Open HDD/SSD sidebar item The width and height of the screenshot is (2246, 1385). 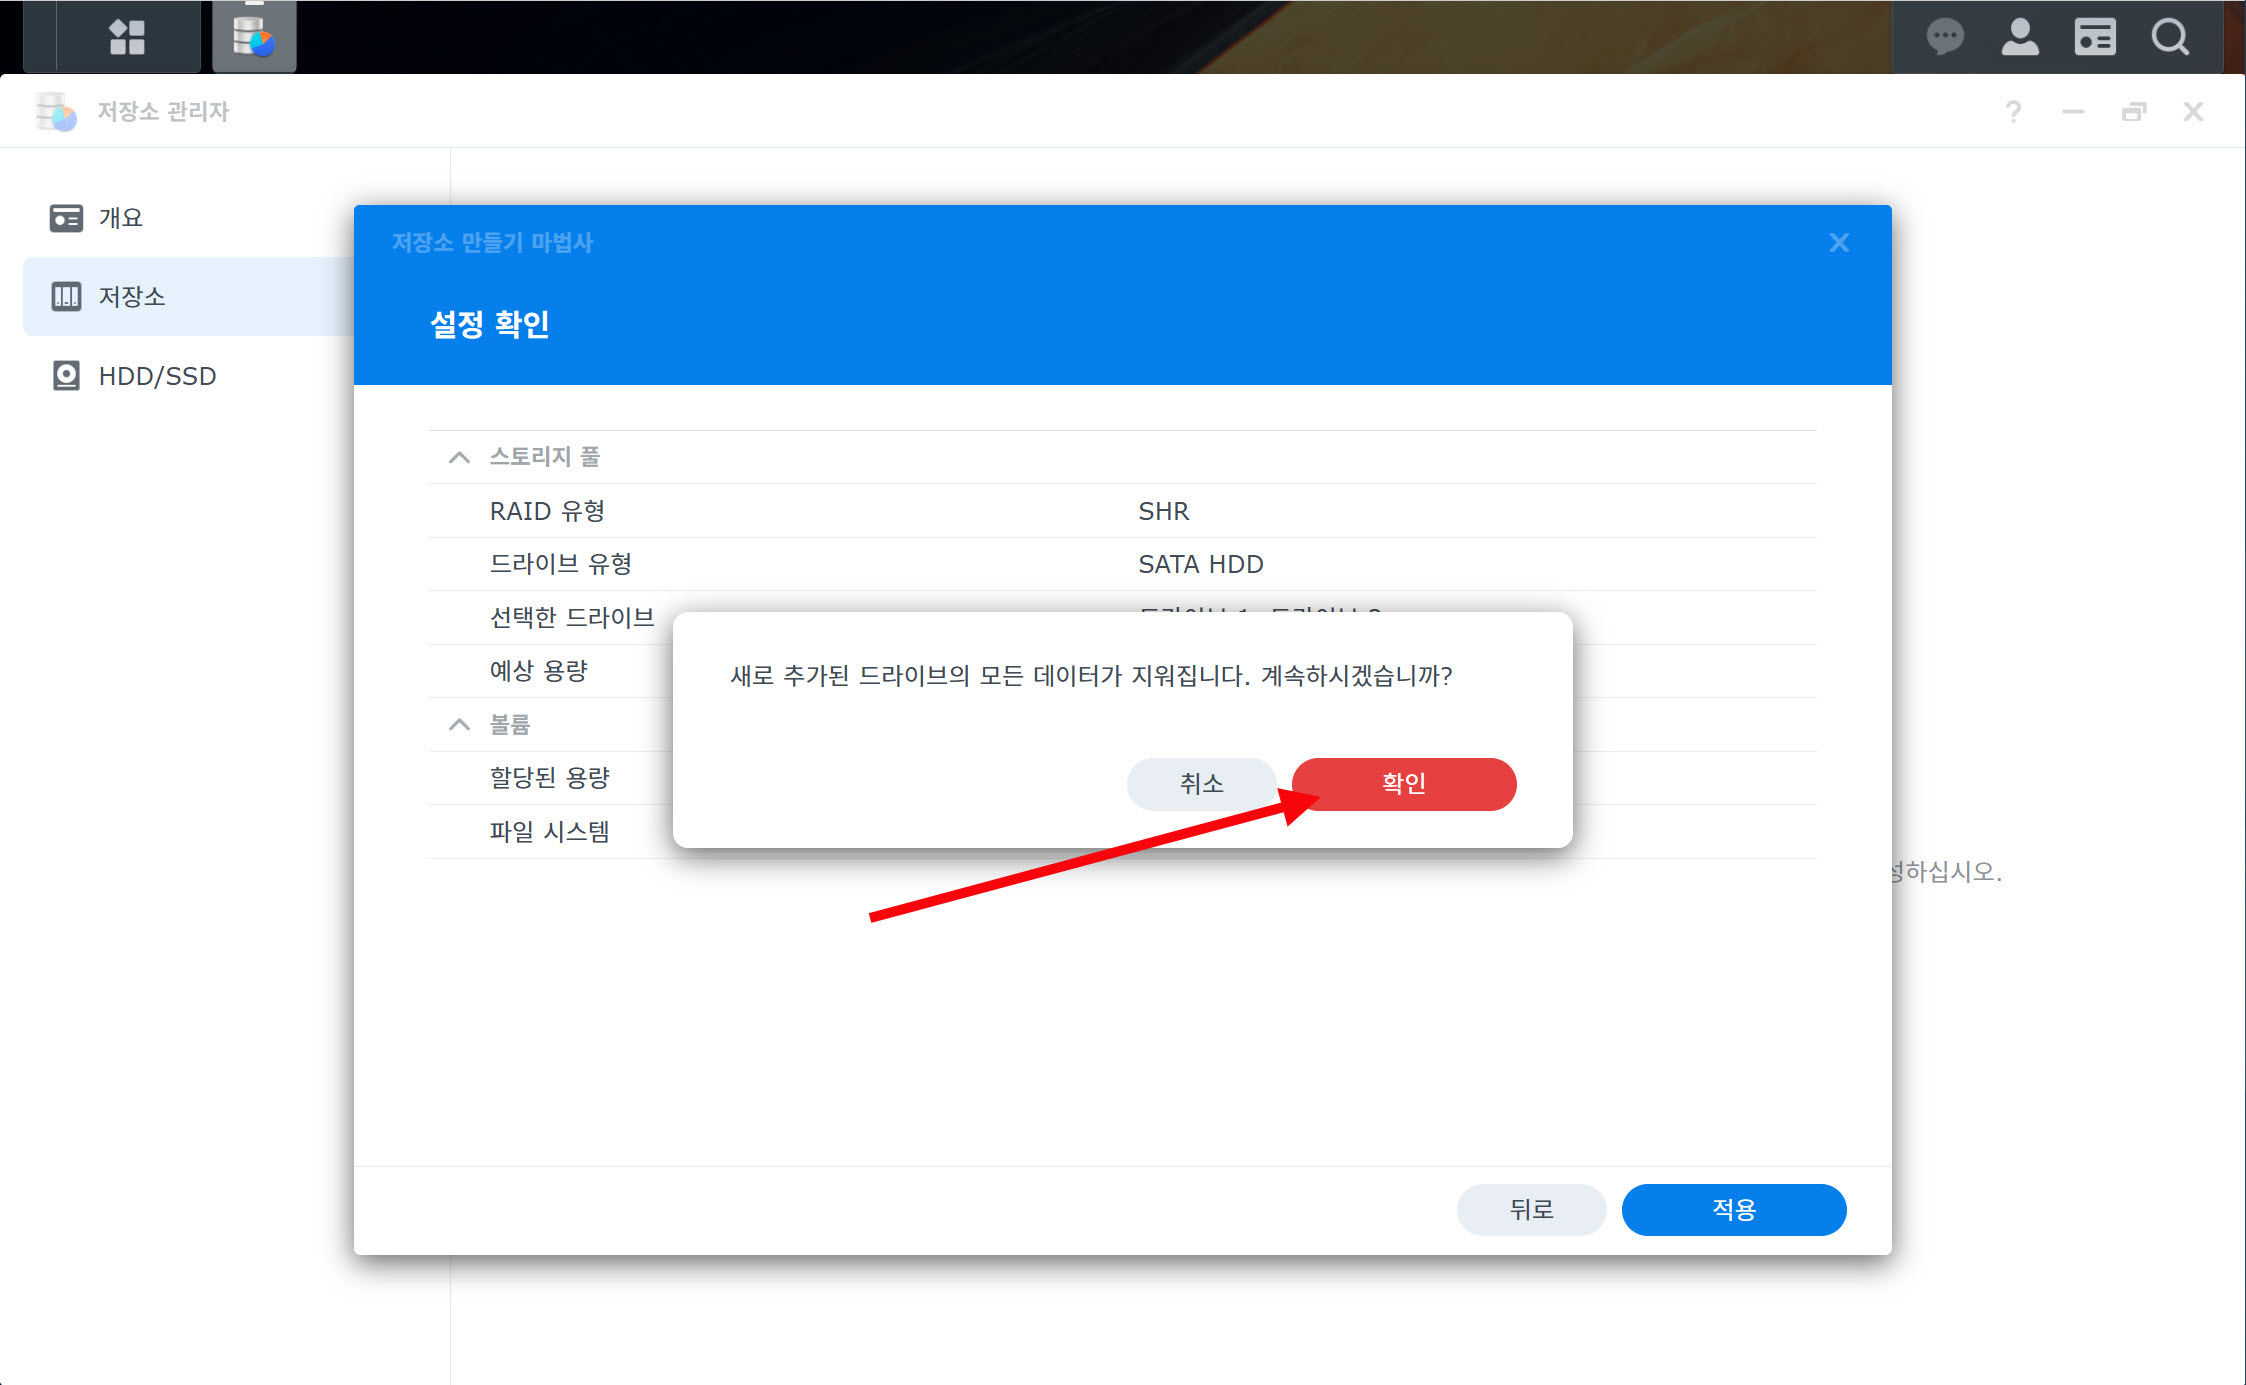click(x=156, y=376)
